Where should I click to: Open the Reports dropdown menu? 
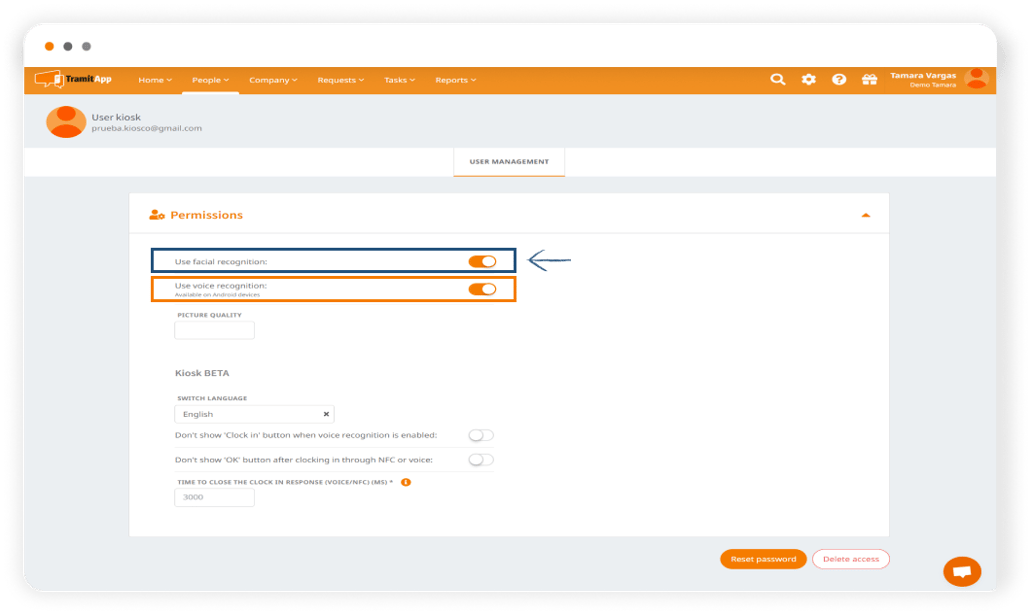(x=455, y=80)
